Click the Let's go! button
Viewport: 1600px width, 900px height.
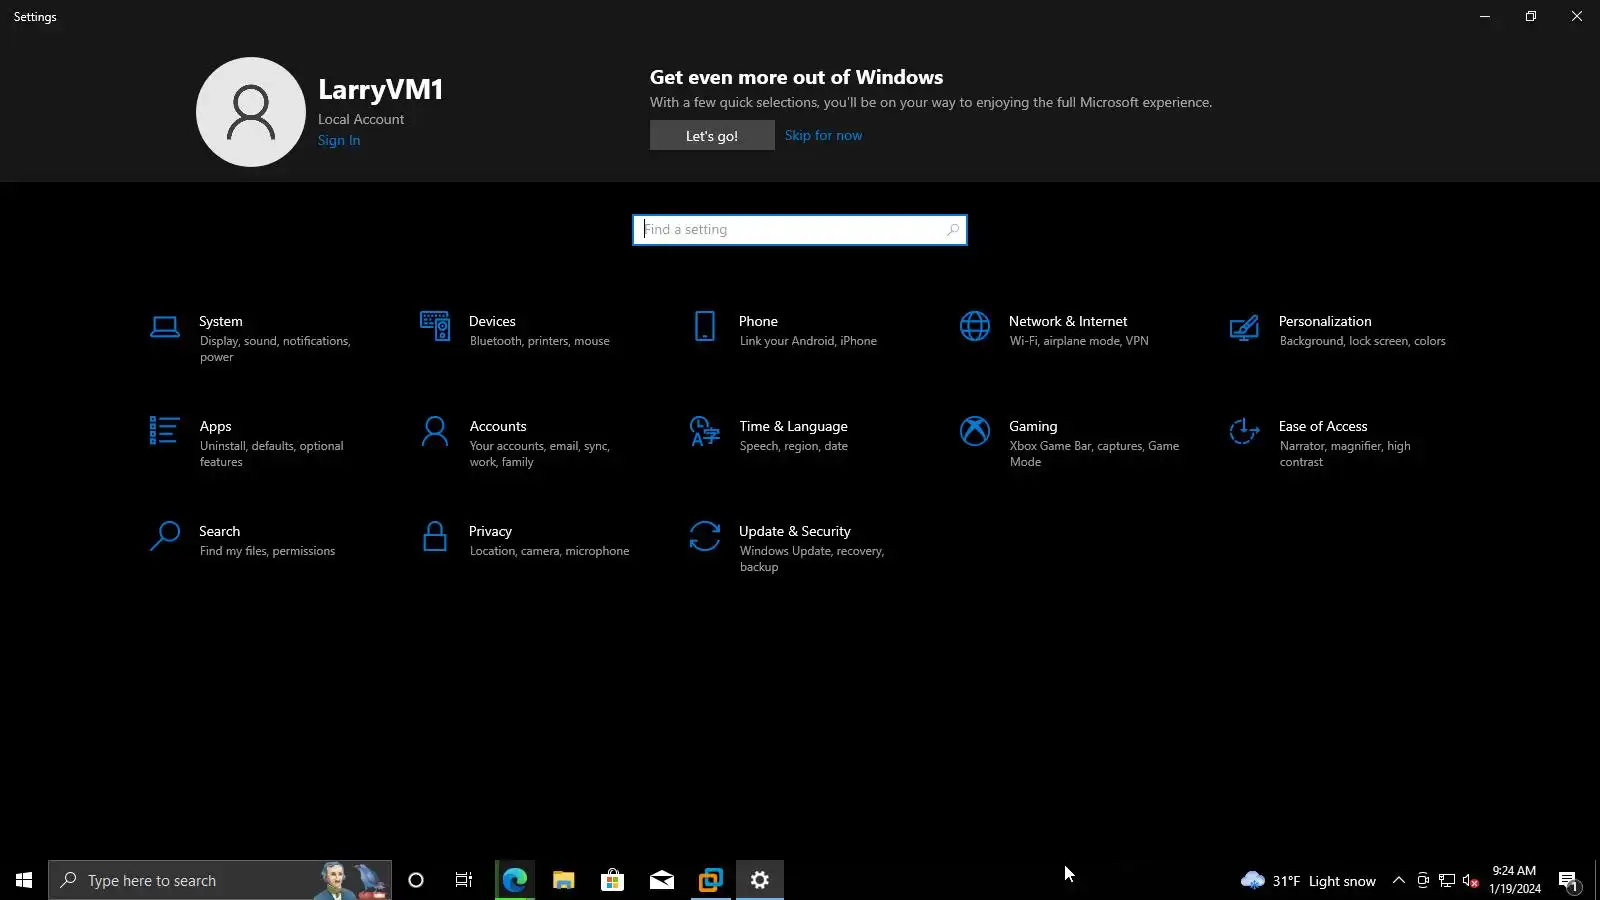tap(712, 136)
